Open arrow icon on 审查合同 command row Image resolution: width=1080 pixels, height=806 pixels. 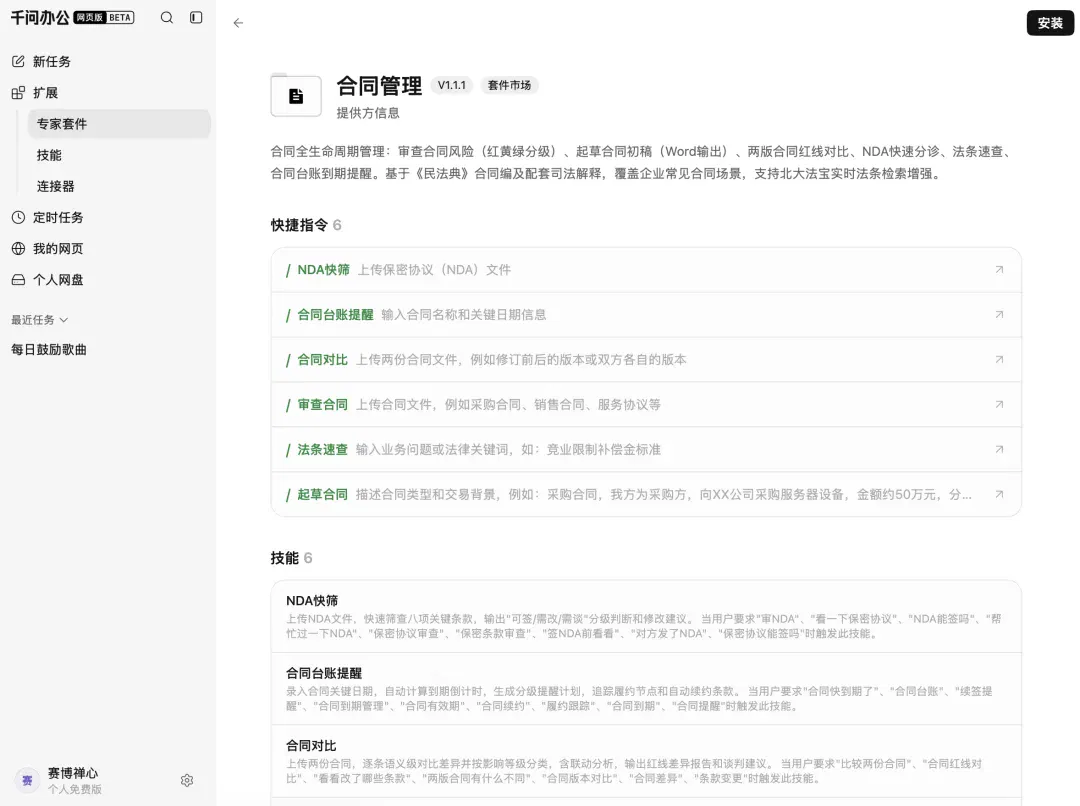pos(999,404)
